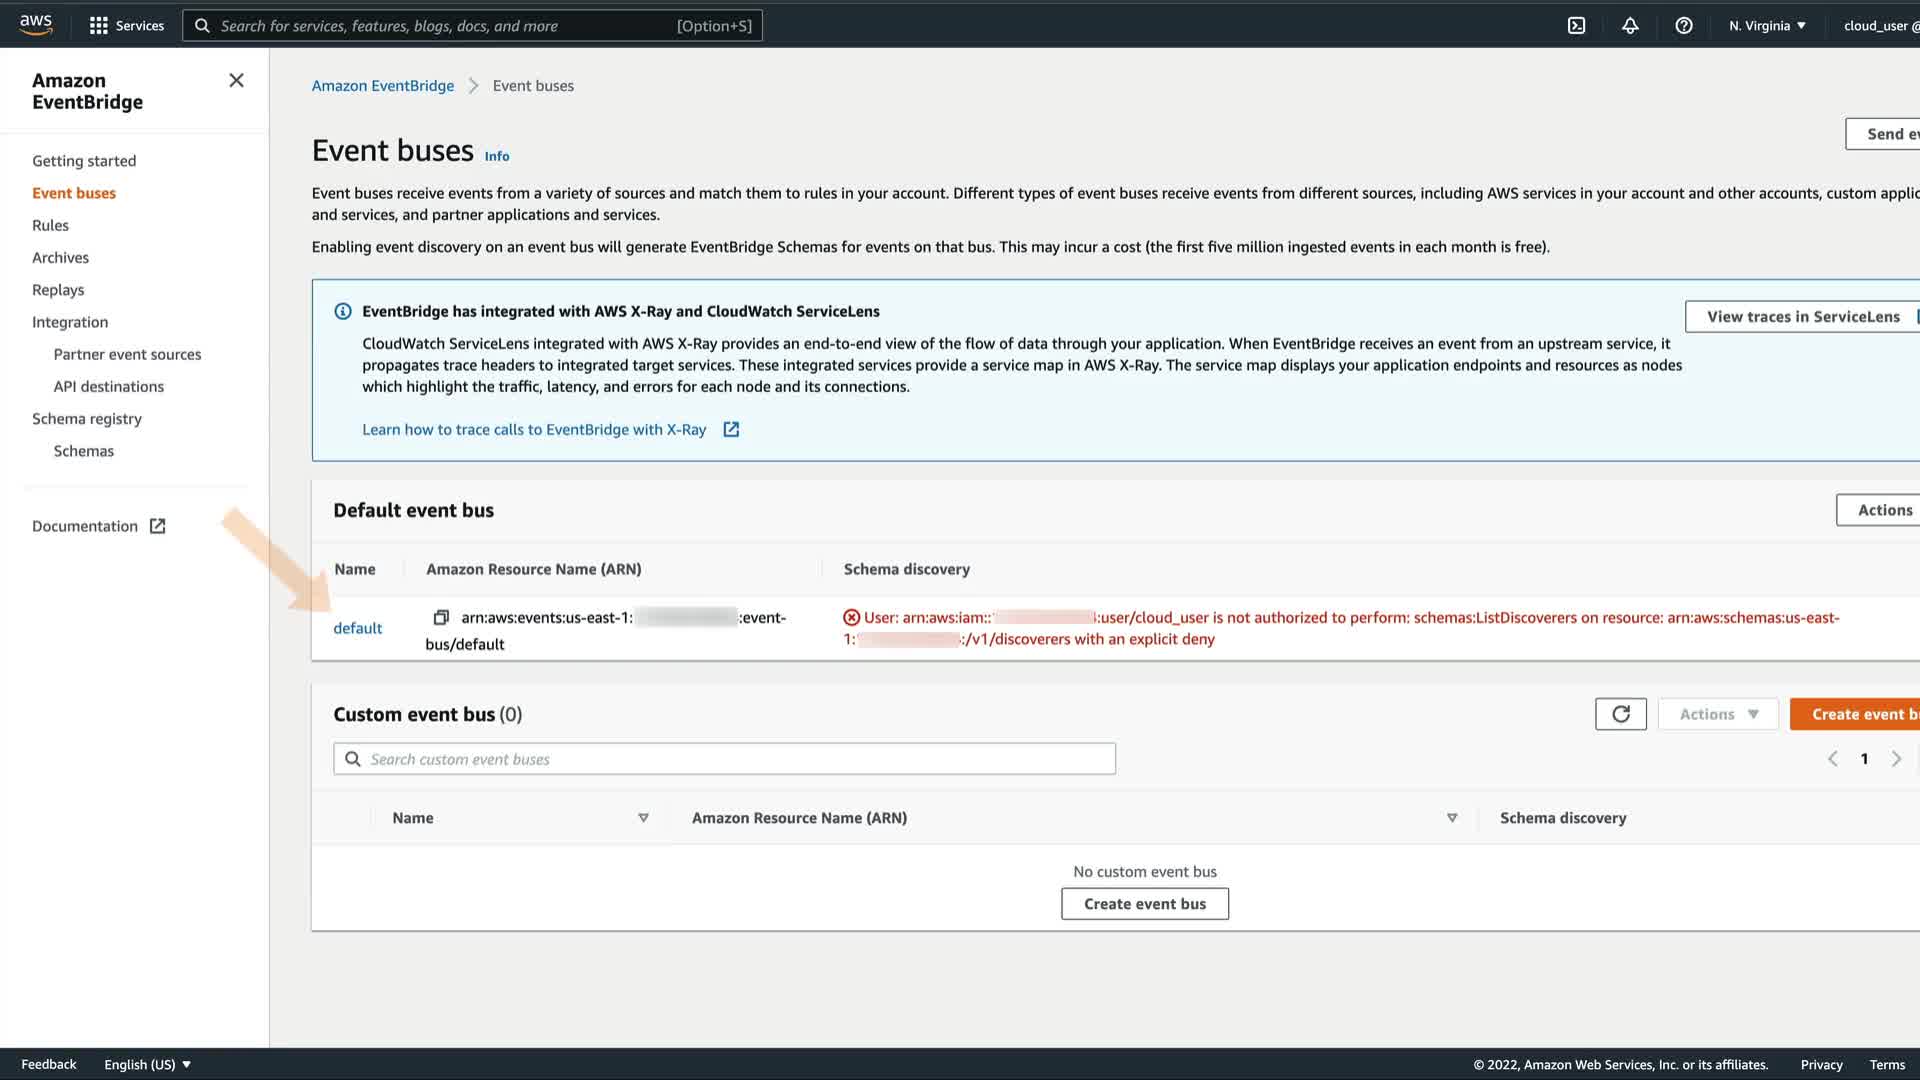Viewport: 1920px width, 1080px height.
Task: Go to Rules in the sidebar
Action: 50,226
